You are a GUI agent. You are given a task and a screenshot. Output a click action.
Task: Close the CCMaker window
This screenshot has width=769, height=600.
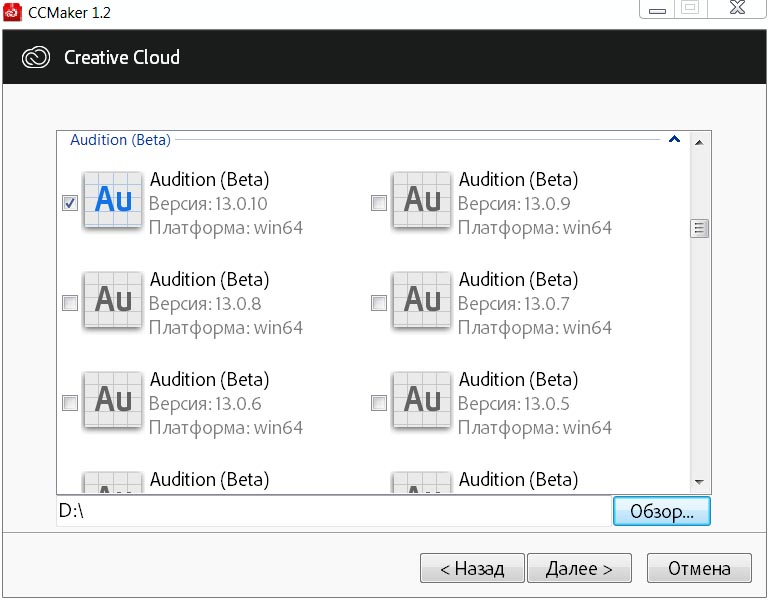coord(737,8)
